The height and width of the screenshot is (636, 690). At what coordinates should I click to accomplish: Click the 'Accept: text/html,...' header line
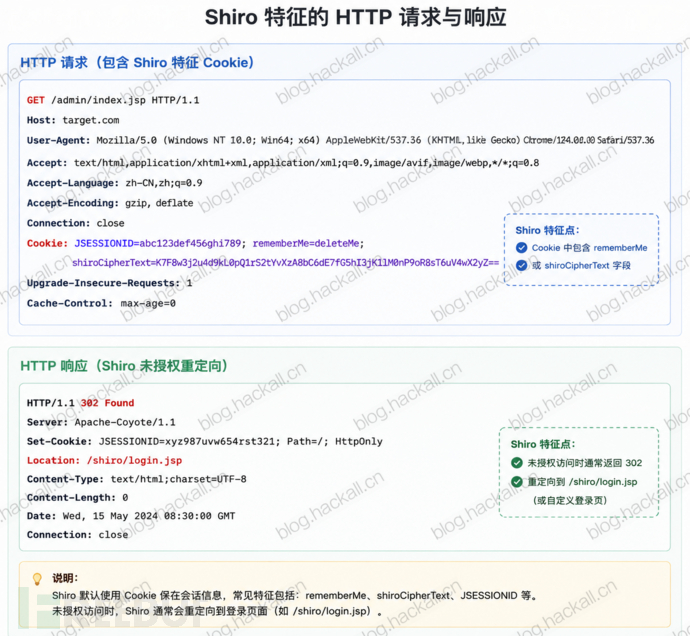283,163
